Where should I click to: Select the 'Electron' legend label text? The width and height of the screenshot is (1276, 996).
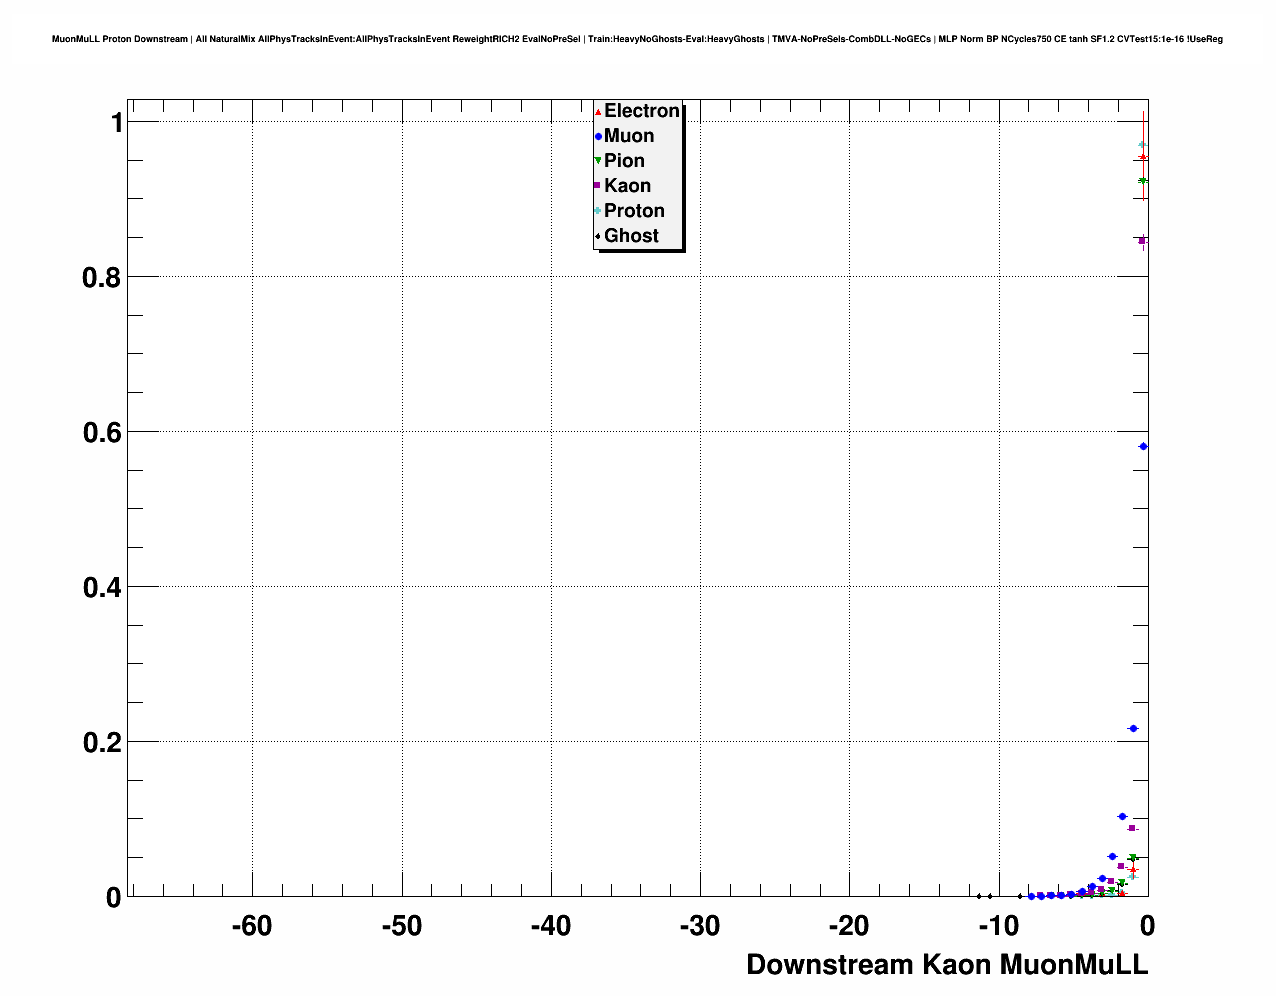pyautogui.click(x=642, y=111)
